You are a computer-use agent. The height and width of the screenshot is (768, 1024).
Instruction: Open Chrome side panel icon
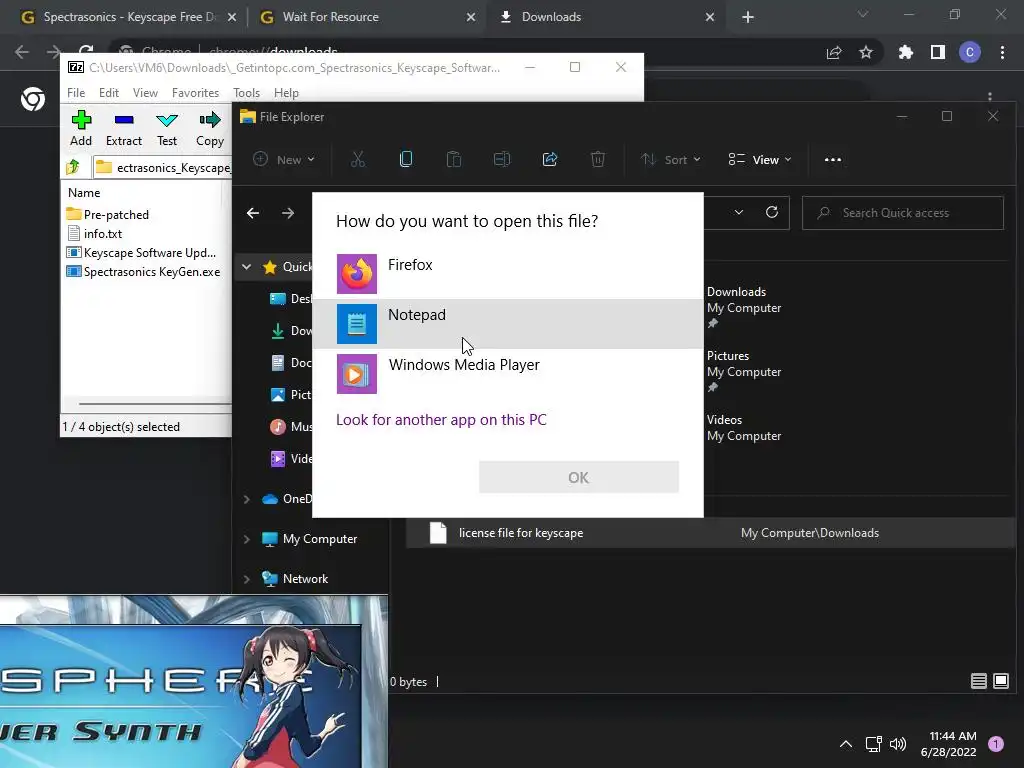[x=938, y=52]
